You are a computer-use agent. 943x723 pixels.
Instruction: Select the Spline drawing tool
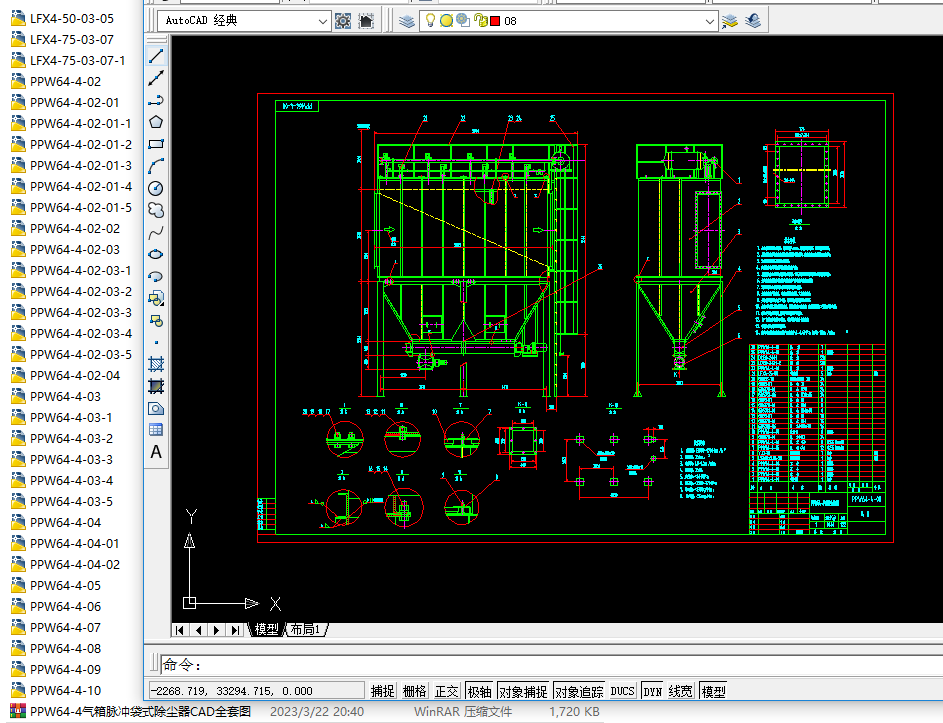[x=156, y=232]
